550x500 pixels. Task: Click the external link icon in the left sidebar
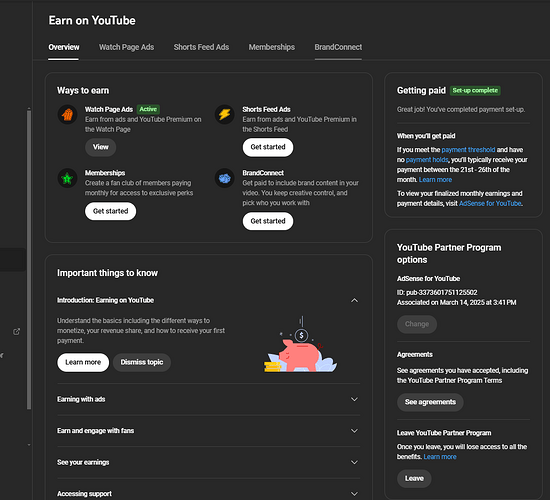(x=16, y=332)
